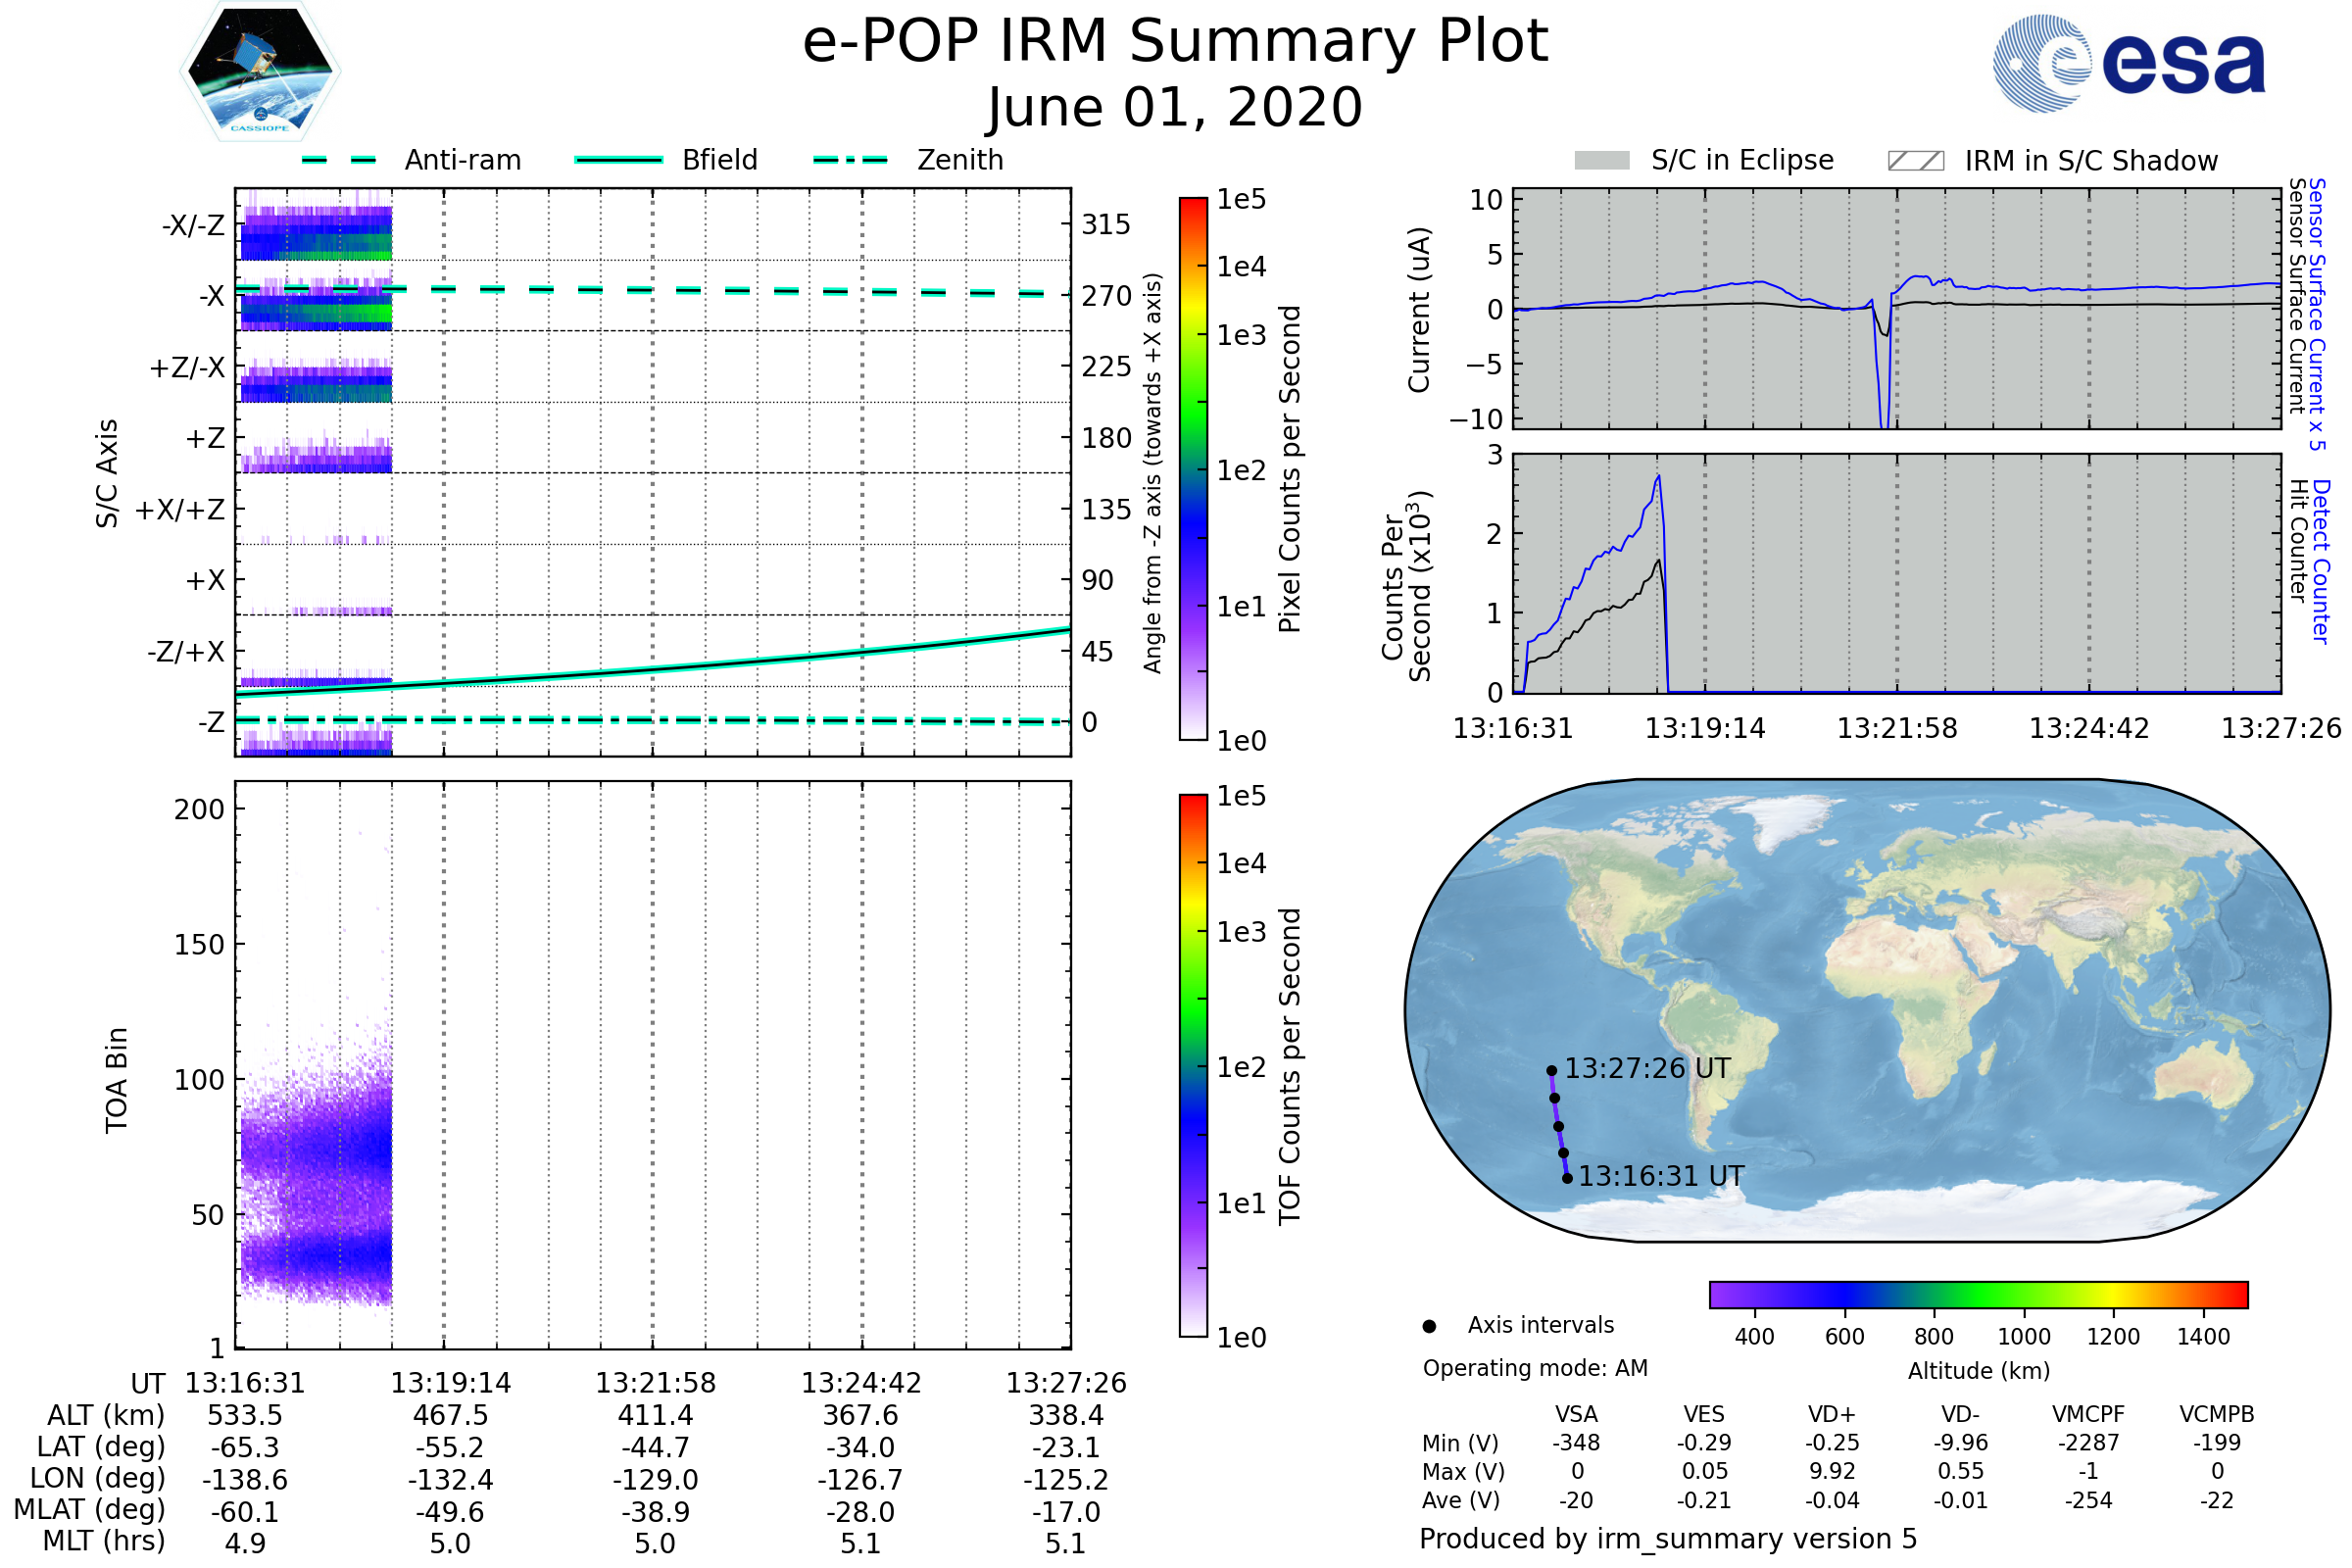Screen dimensions: 2352x1568
Task: Click the June 01, 2020 date heading
Action: pos(1175,108)
